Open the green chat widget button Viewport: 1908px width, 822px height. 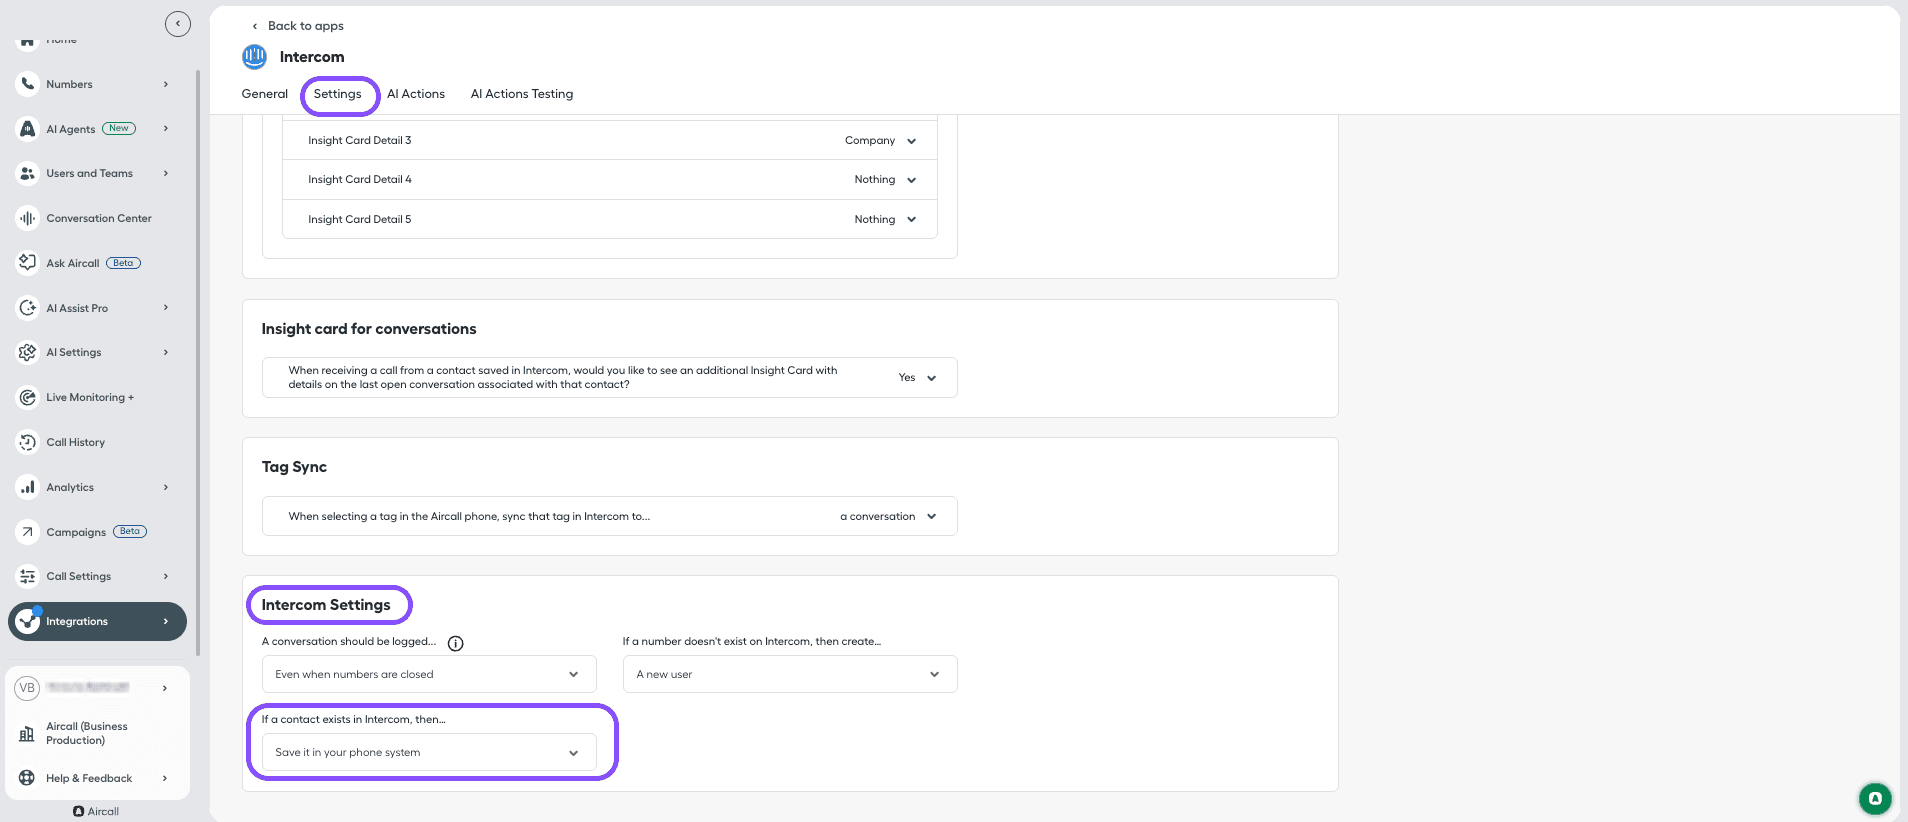coord(1875,798)
